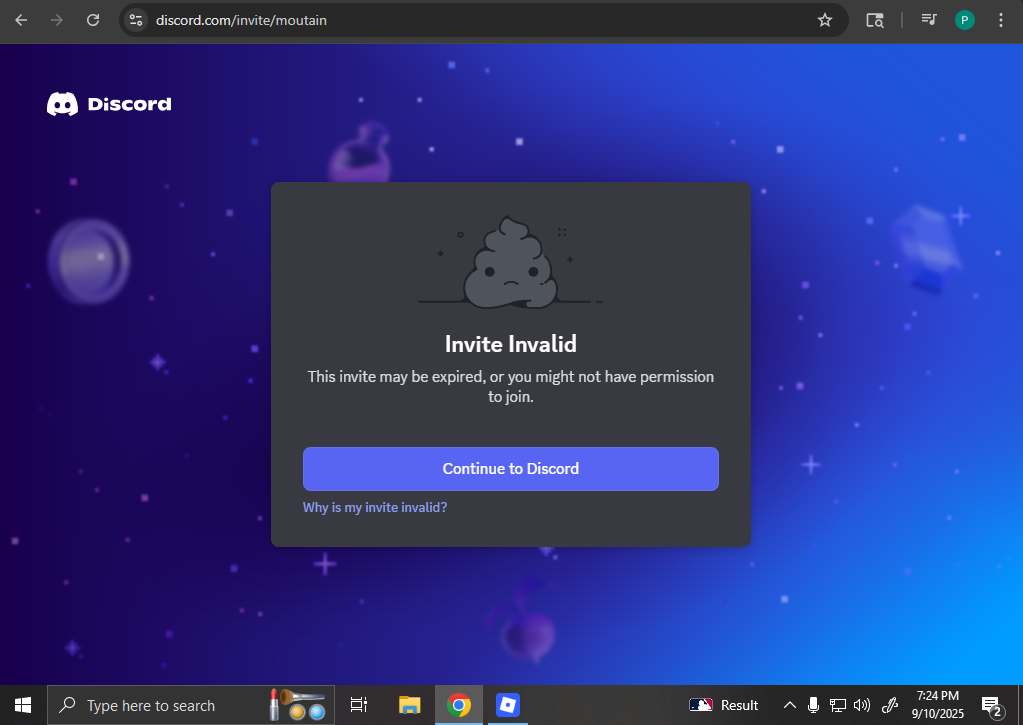Click the Invite Invalid heading text
Screen dimensions: 1023x725
(x=511, y=344)
